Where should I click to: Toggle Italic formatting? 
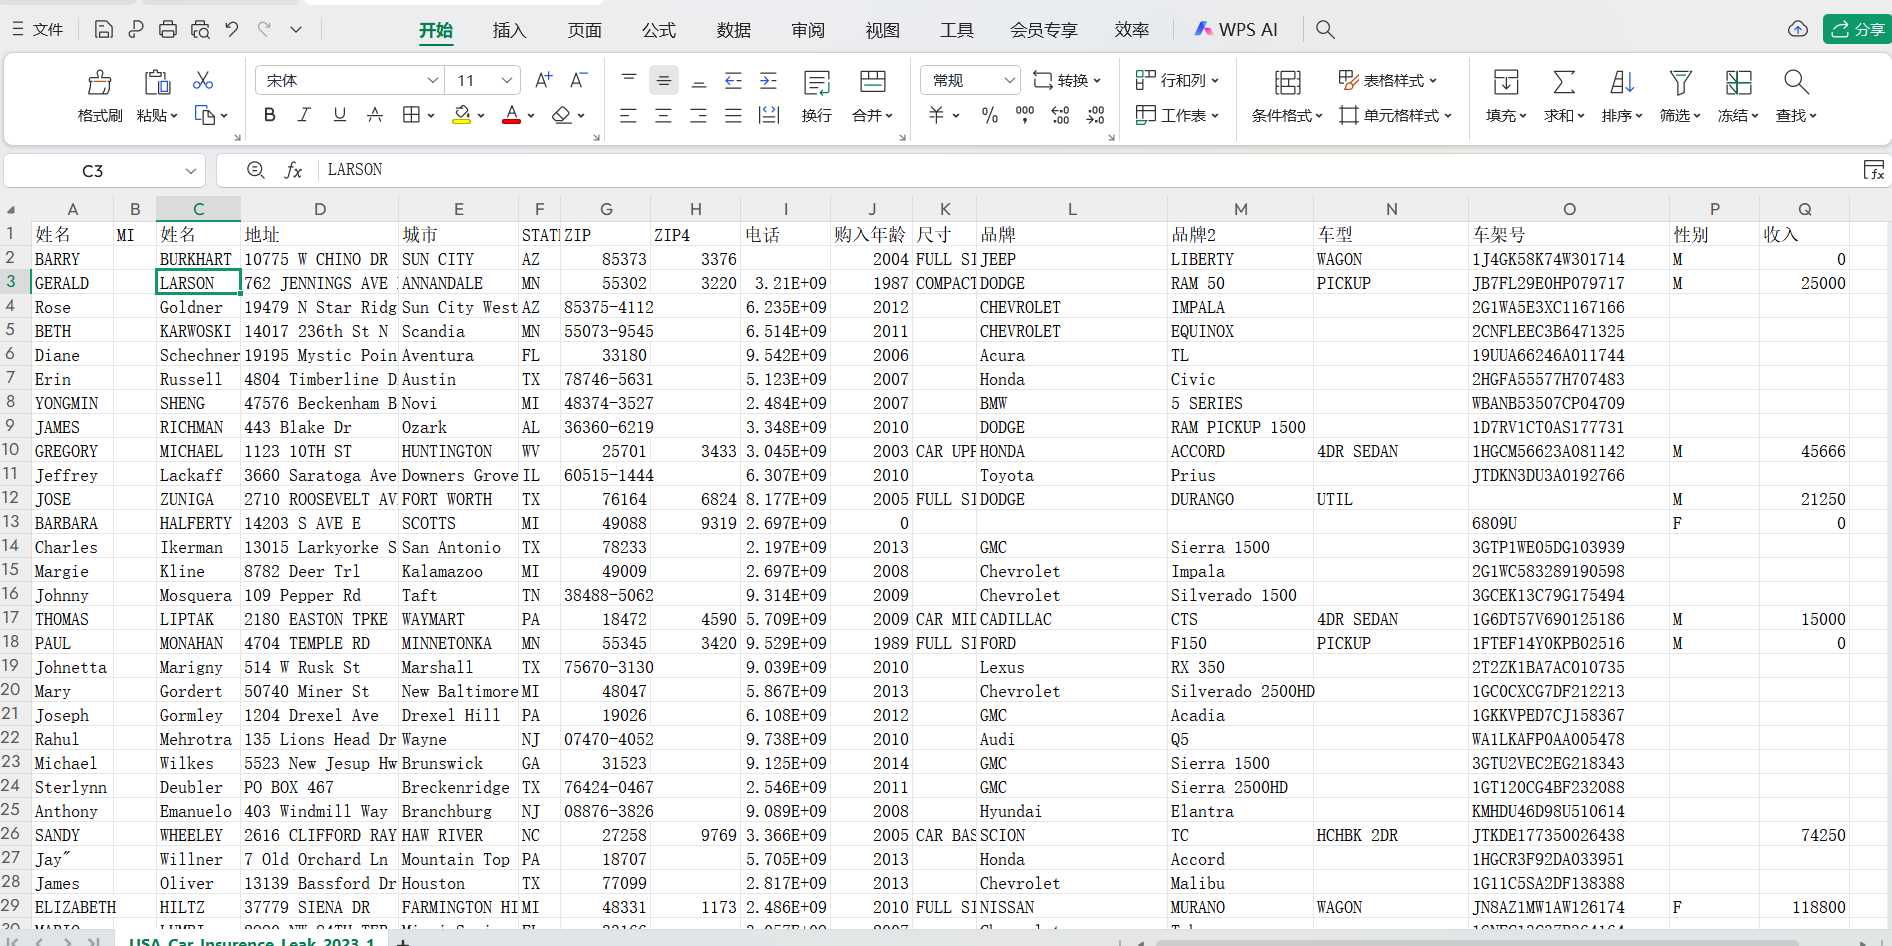[x=304, y=115]
